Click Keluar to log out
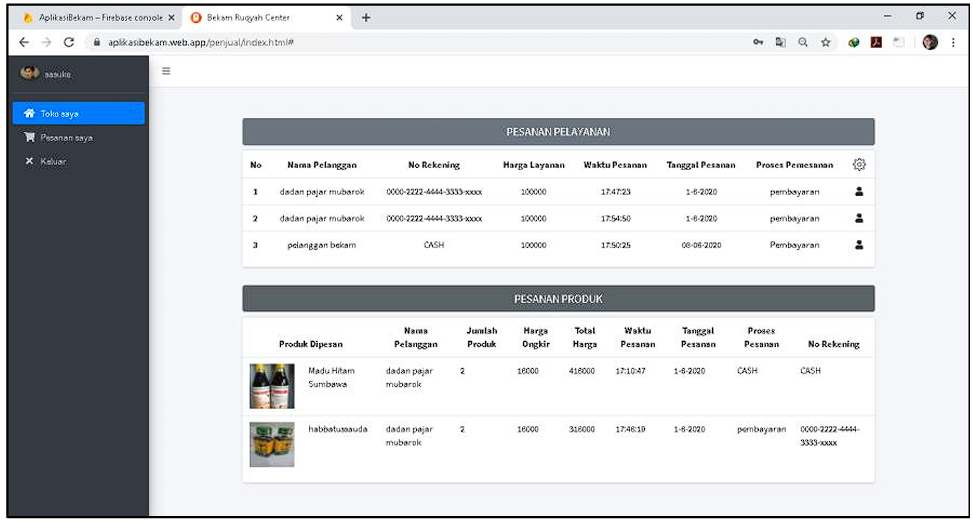 [48, 160]
